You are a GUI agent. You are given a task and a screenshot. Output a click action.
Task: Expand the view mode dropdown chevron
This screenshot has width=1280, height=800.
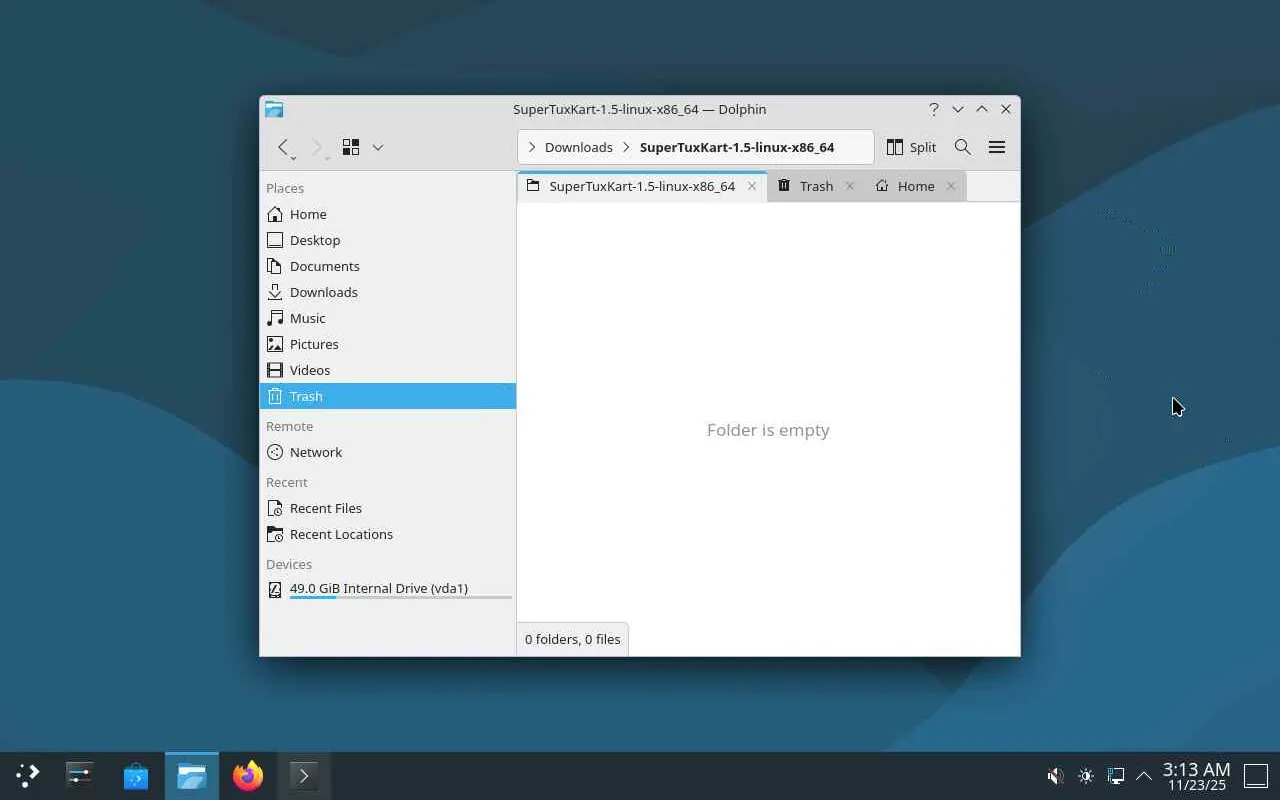coord(378,147)
